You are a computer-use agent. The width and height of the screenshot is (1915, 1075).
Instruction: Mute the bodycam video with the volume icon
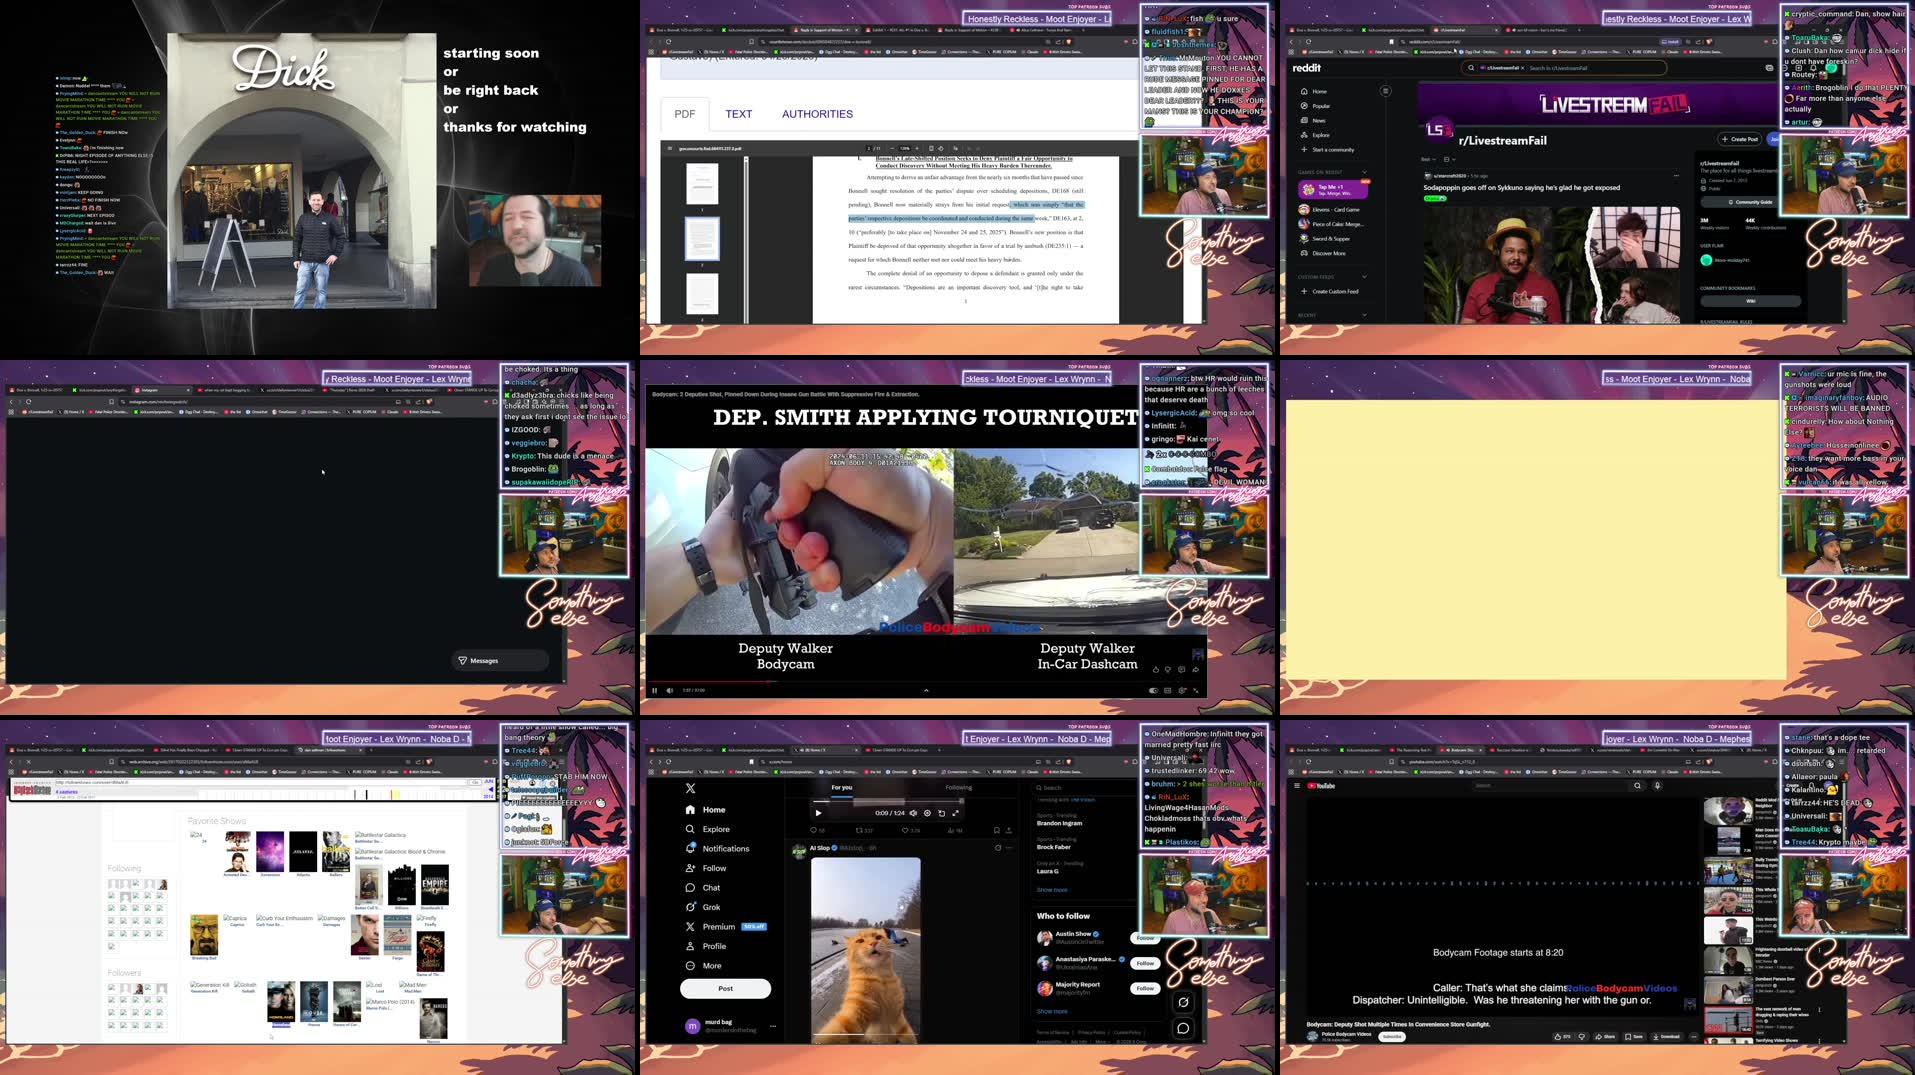click(x=669, y=691)
